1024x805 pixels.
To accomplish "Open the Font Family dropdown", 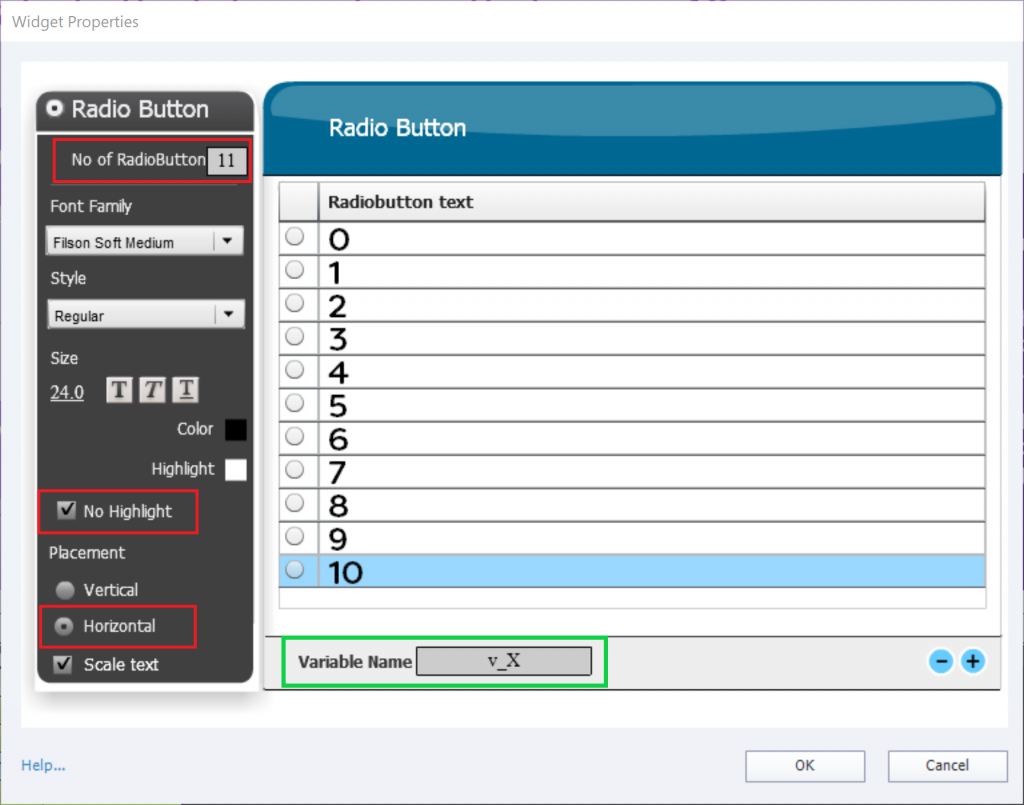I will coord(229,241).
